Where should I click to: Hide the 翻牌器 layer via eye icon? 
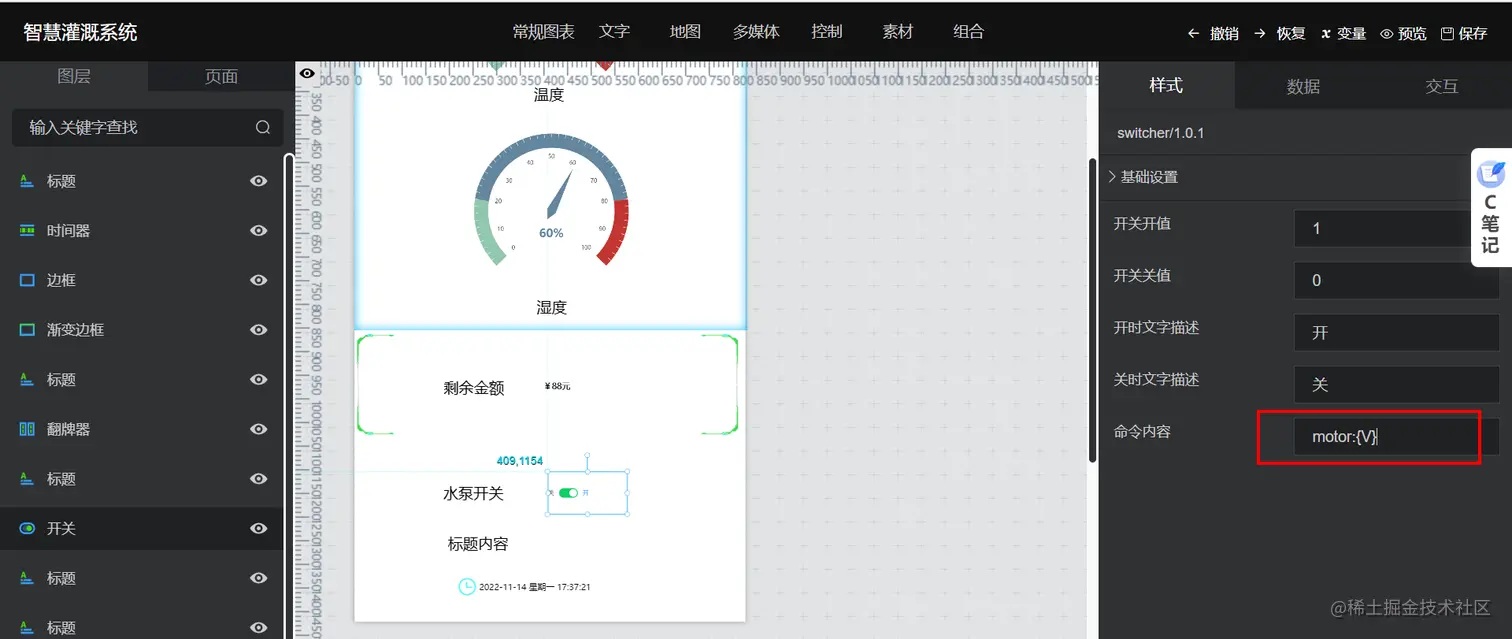click(x=259, y=429)
